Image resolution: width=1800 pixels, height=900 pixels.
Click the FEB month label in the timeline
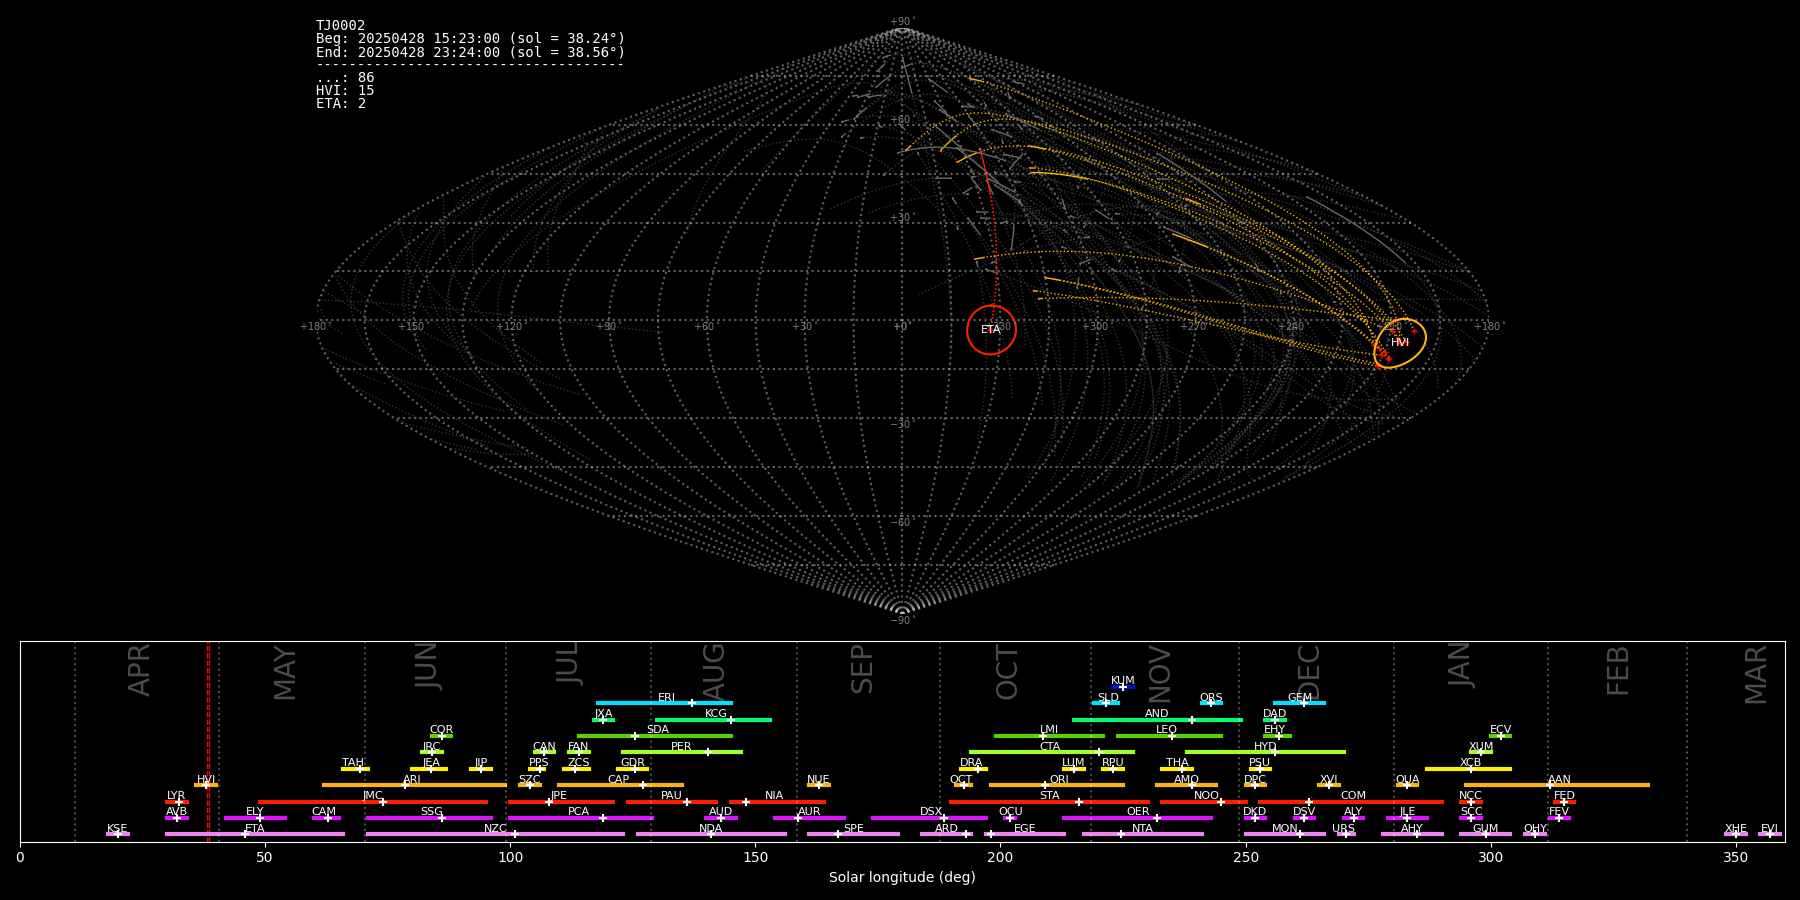pos(1618,670)
